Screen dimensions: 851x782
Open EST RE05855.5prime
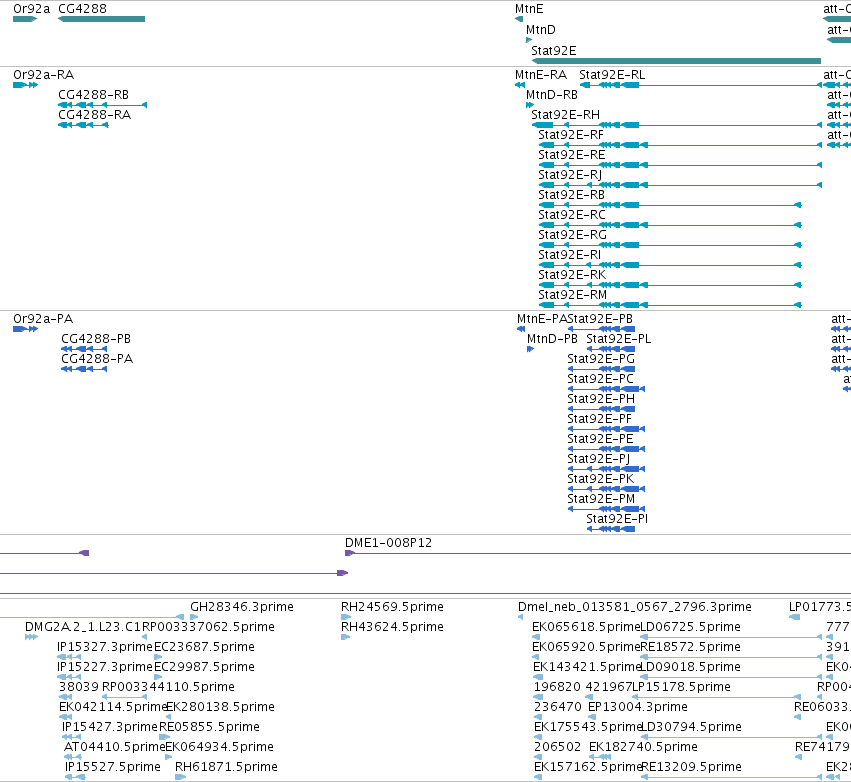point(209,728)
